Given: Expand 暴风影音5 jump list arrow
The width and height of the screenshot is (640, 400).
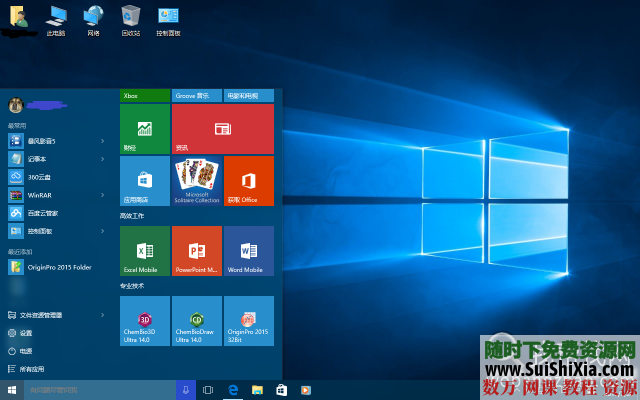Looking at the screenshot, I should click(102, 141).
